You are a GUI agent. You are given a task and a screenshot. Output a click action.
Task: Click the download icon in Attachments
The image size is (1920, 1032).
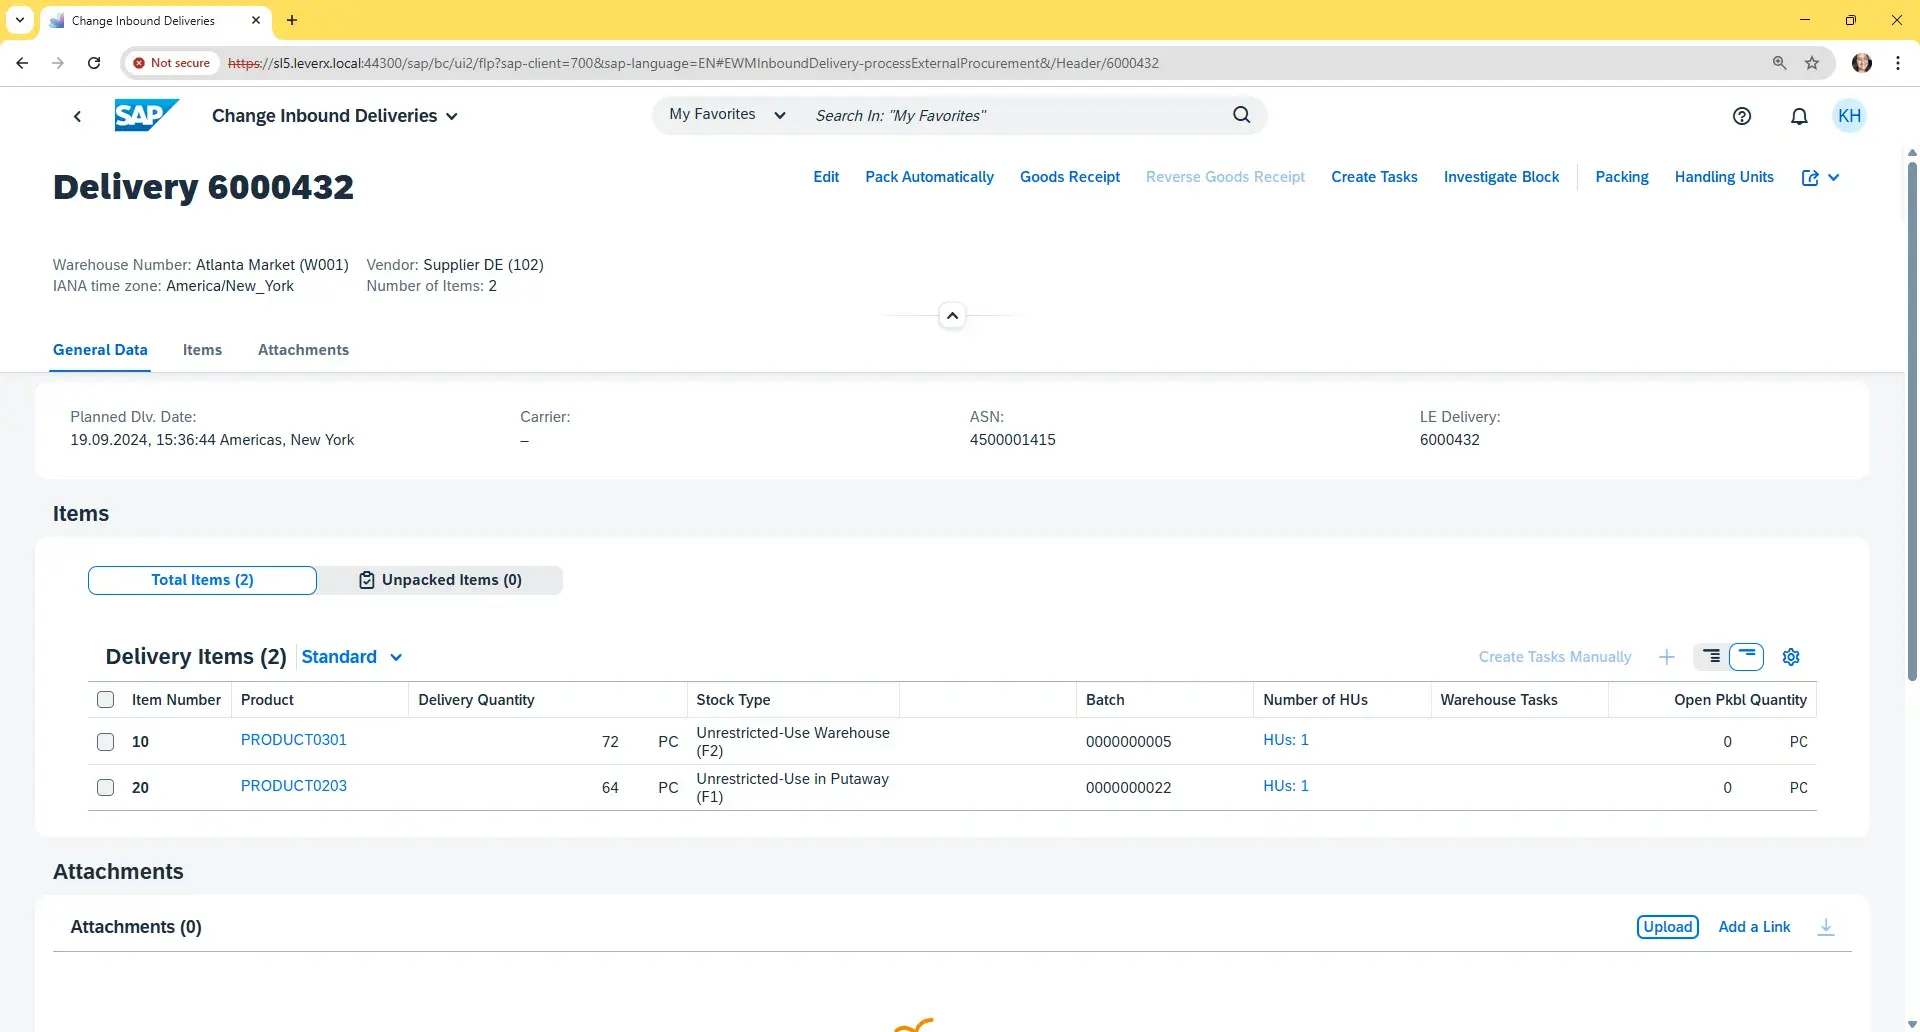coord(1826,927)
